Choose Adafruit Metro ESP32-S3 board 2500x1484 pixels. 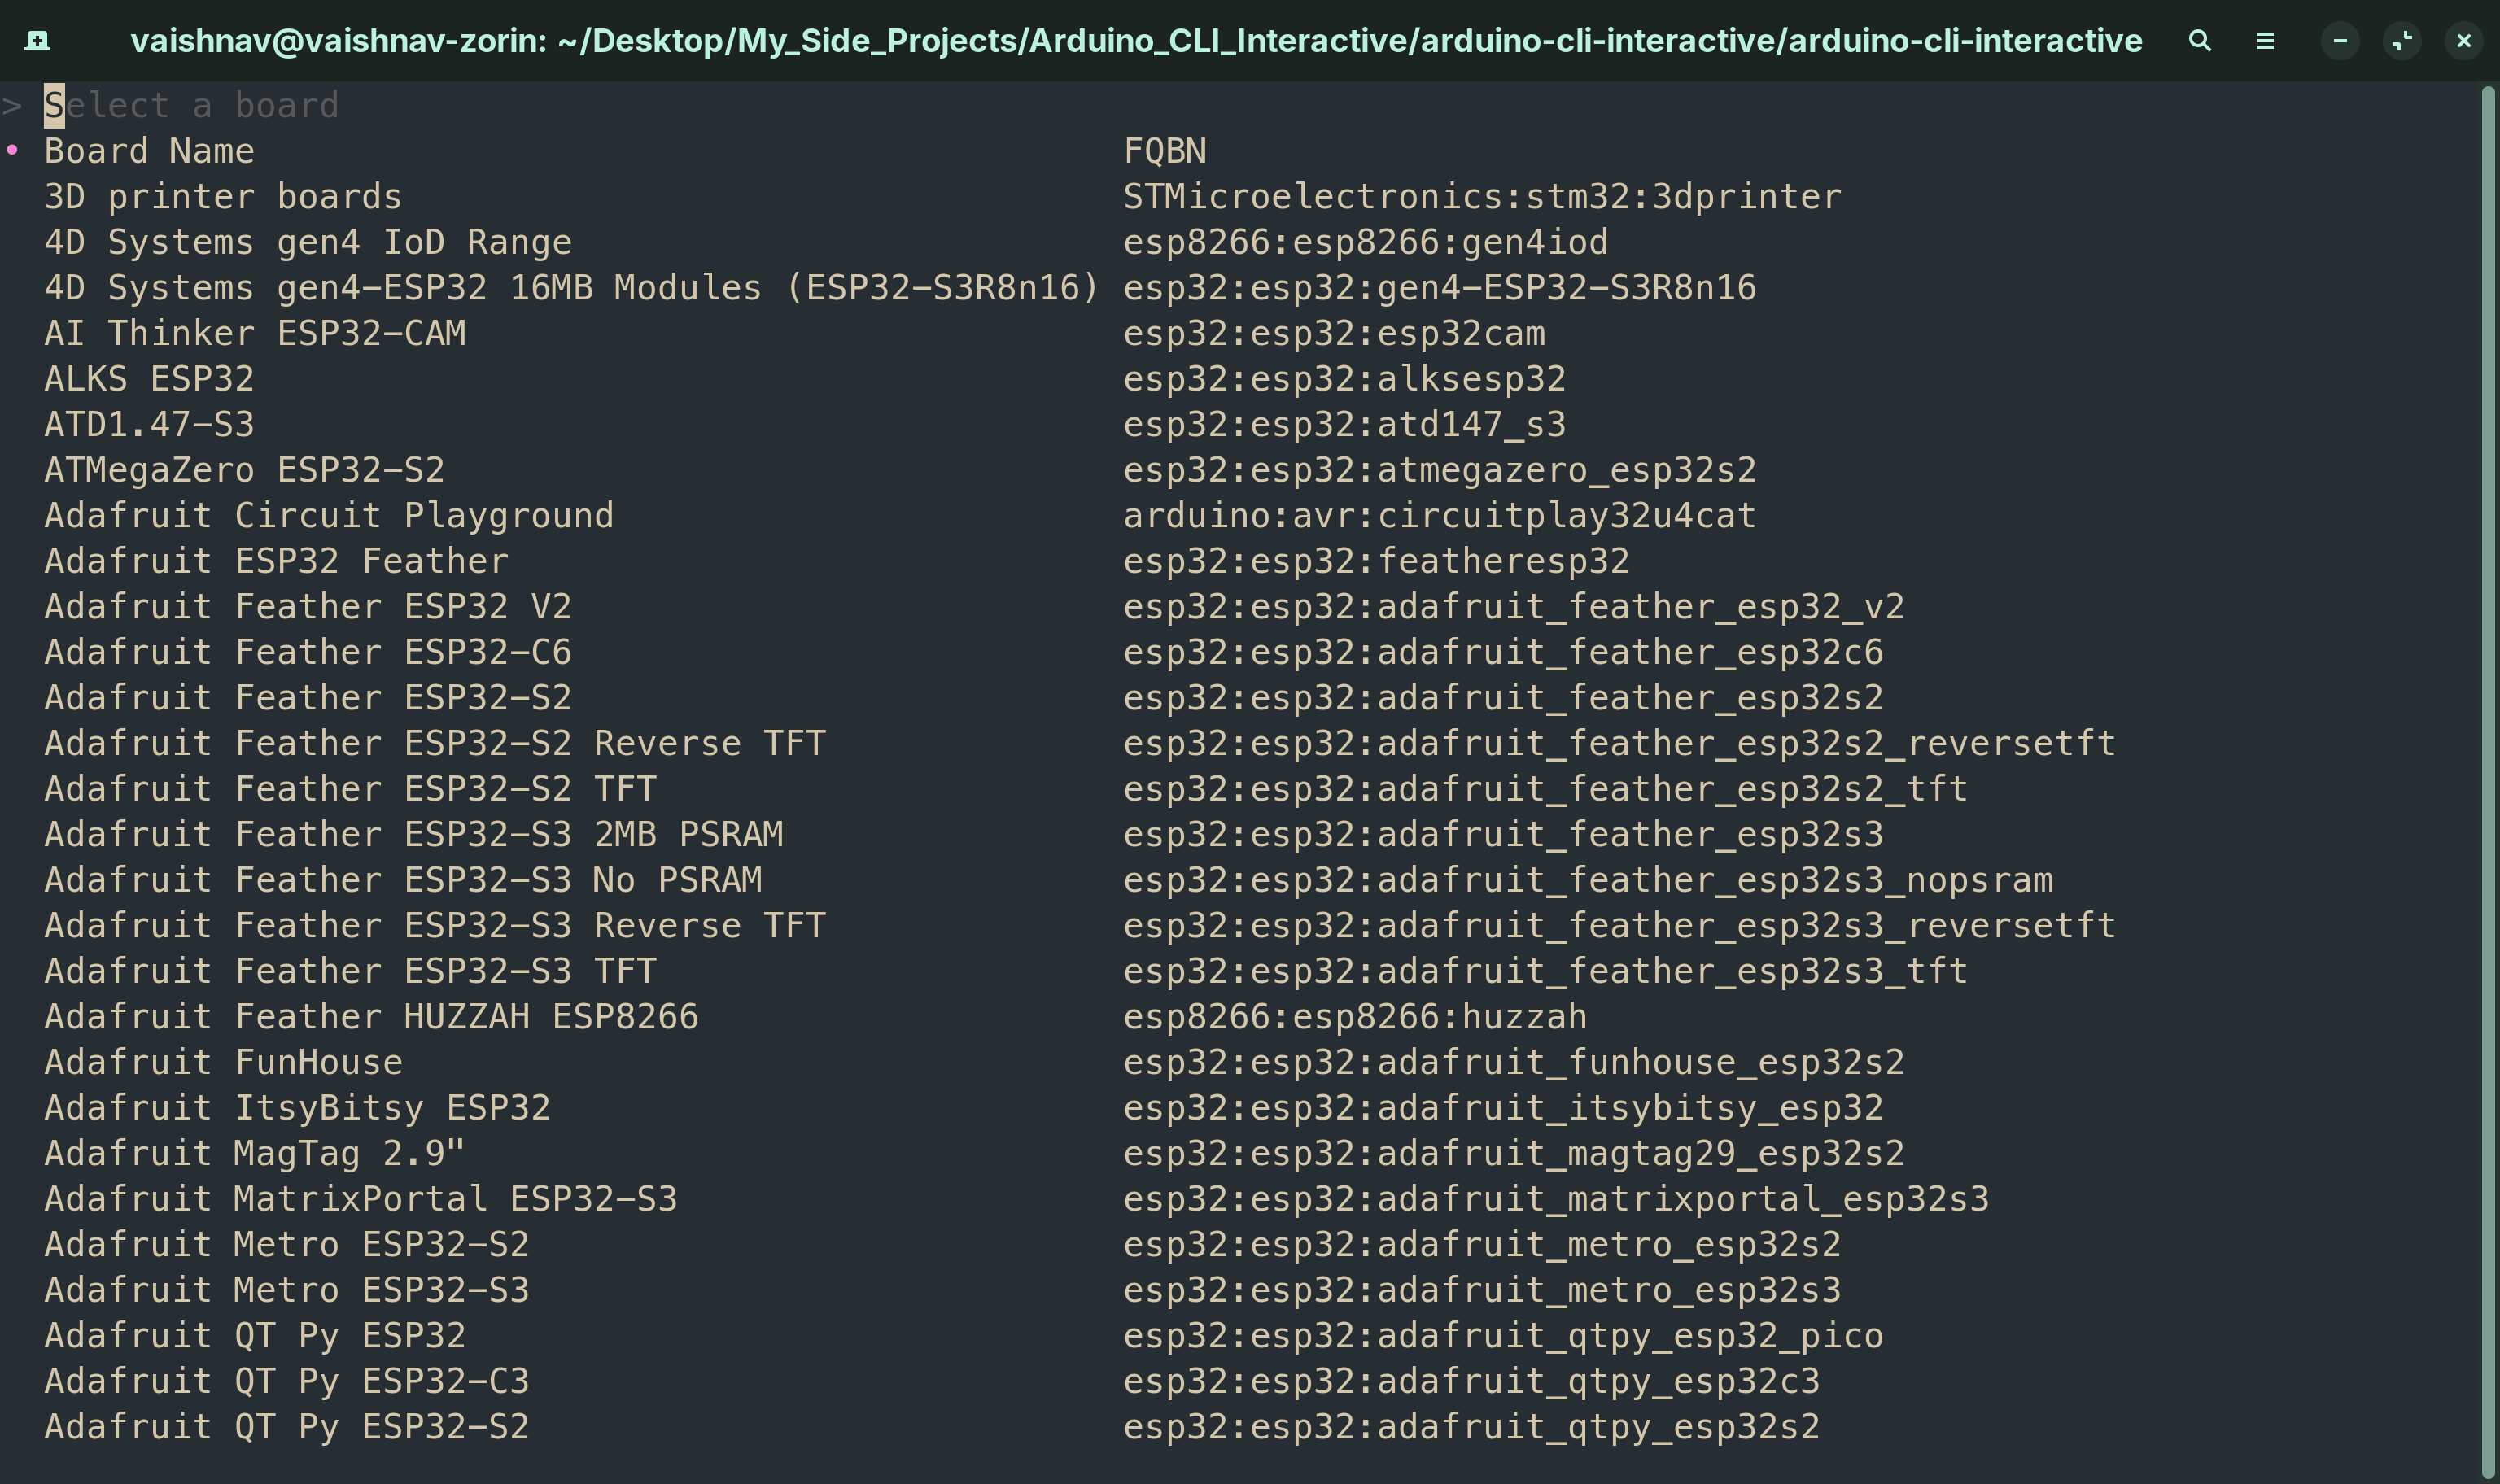(943, 1290)
